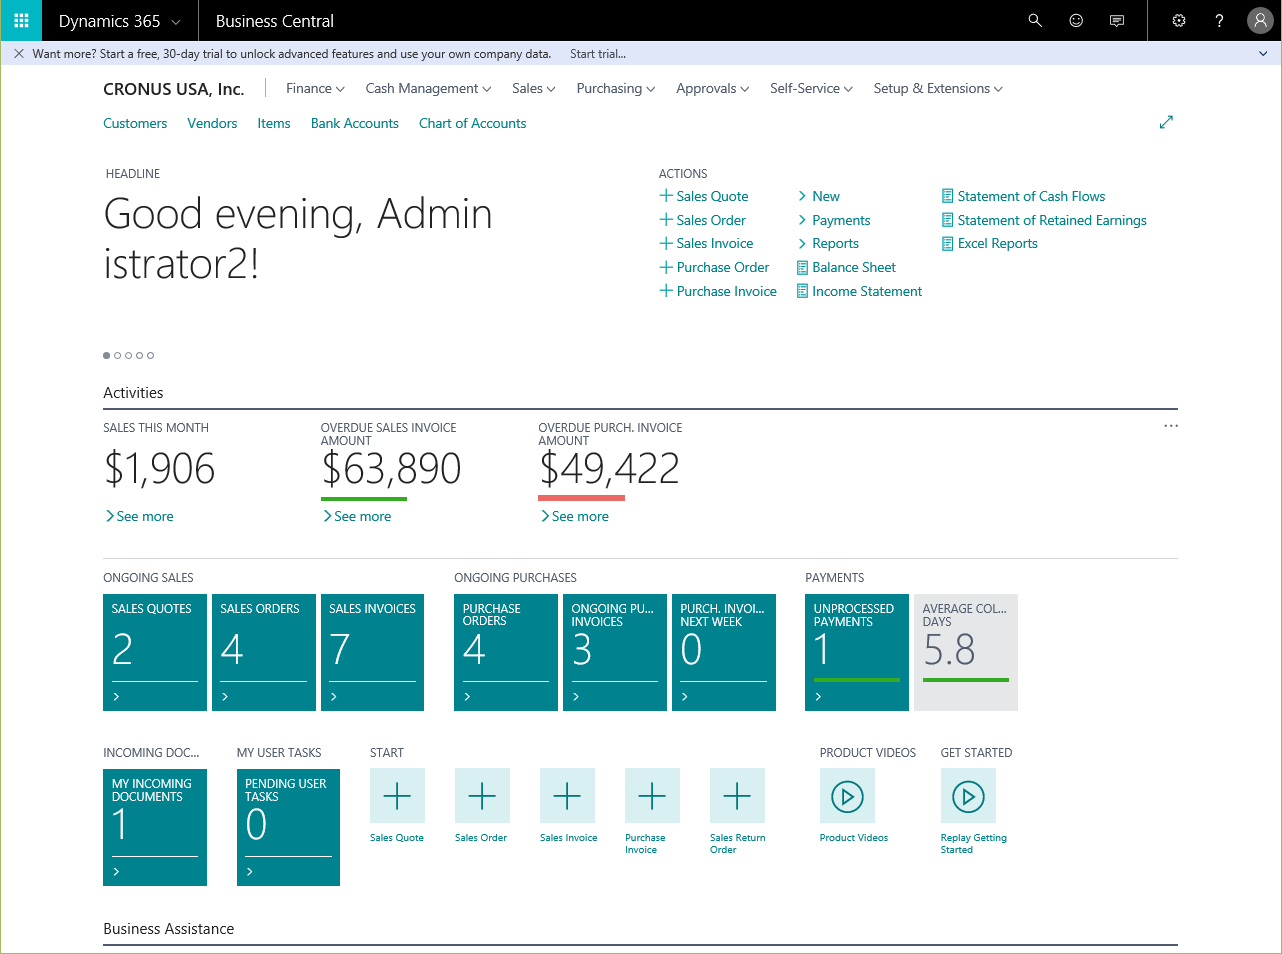Select the last headline page dot

click(x=151, y=355)
